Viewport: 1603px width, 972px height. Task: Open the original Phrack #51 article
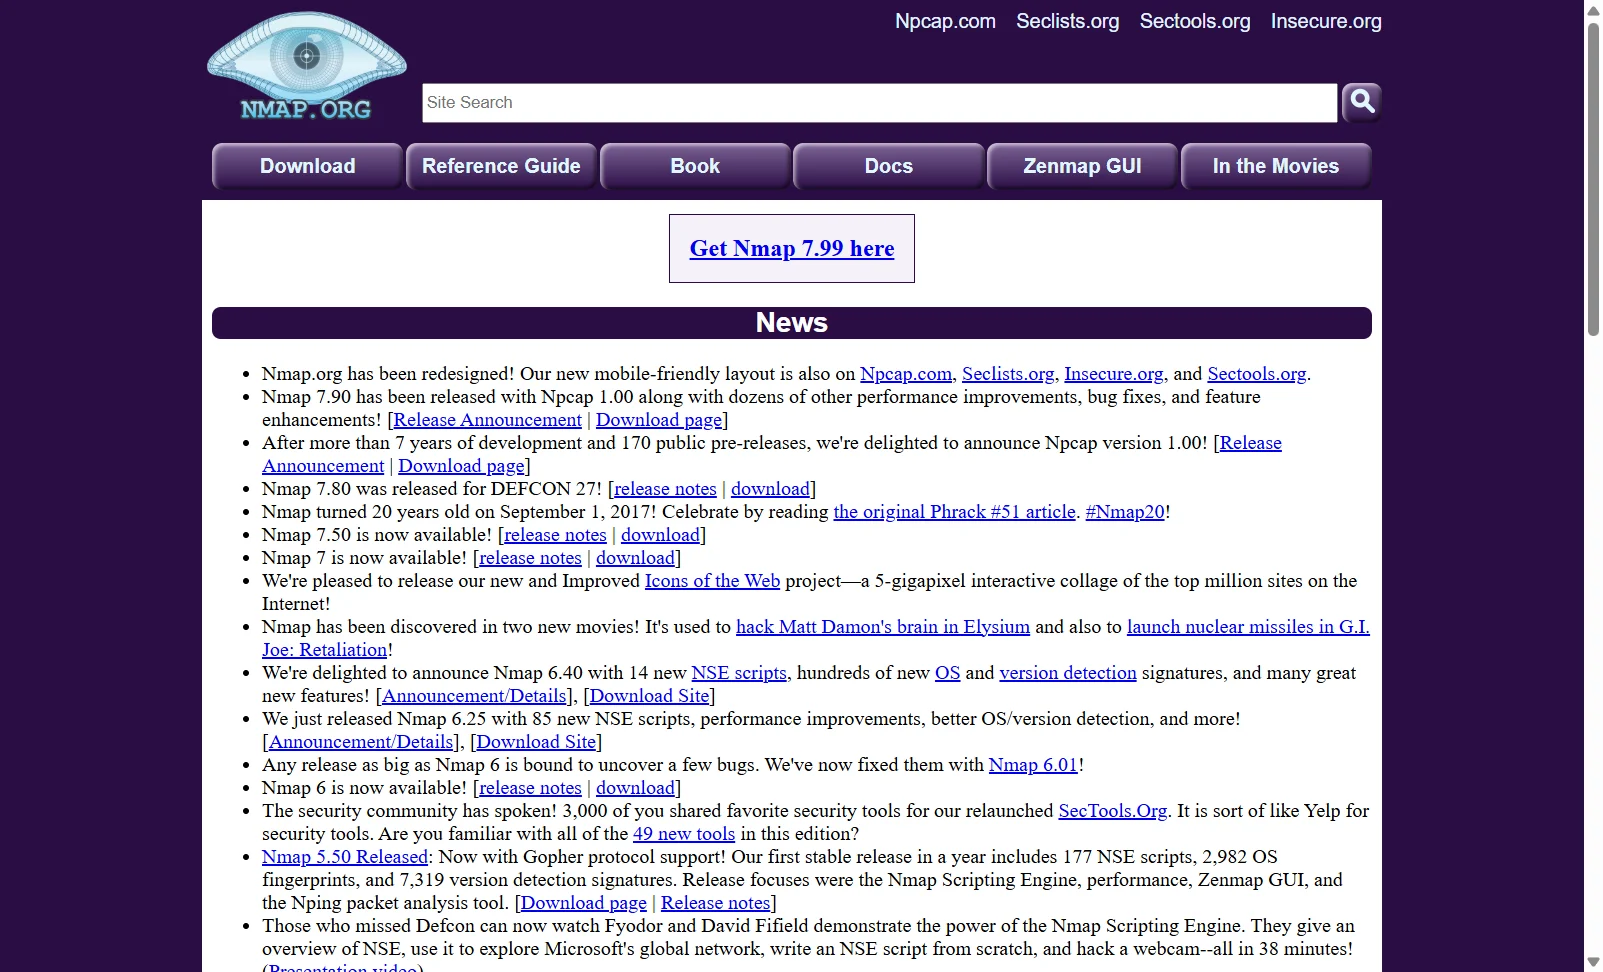click(955, 512)
